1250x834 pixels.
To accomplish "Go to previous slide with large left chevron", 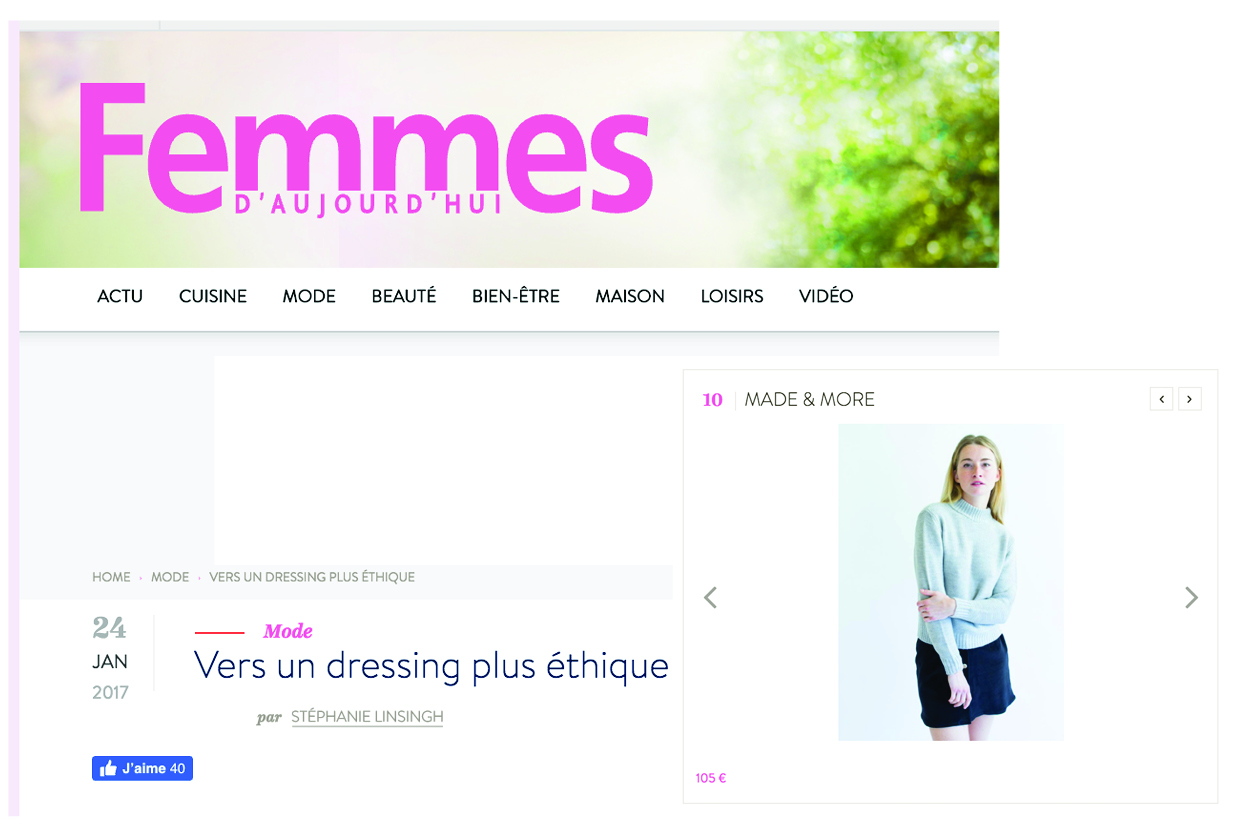I will click(710, 598).
